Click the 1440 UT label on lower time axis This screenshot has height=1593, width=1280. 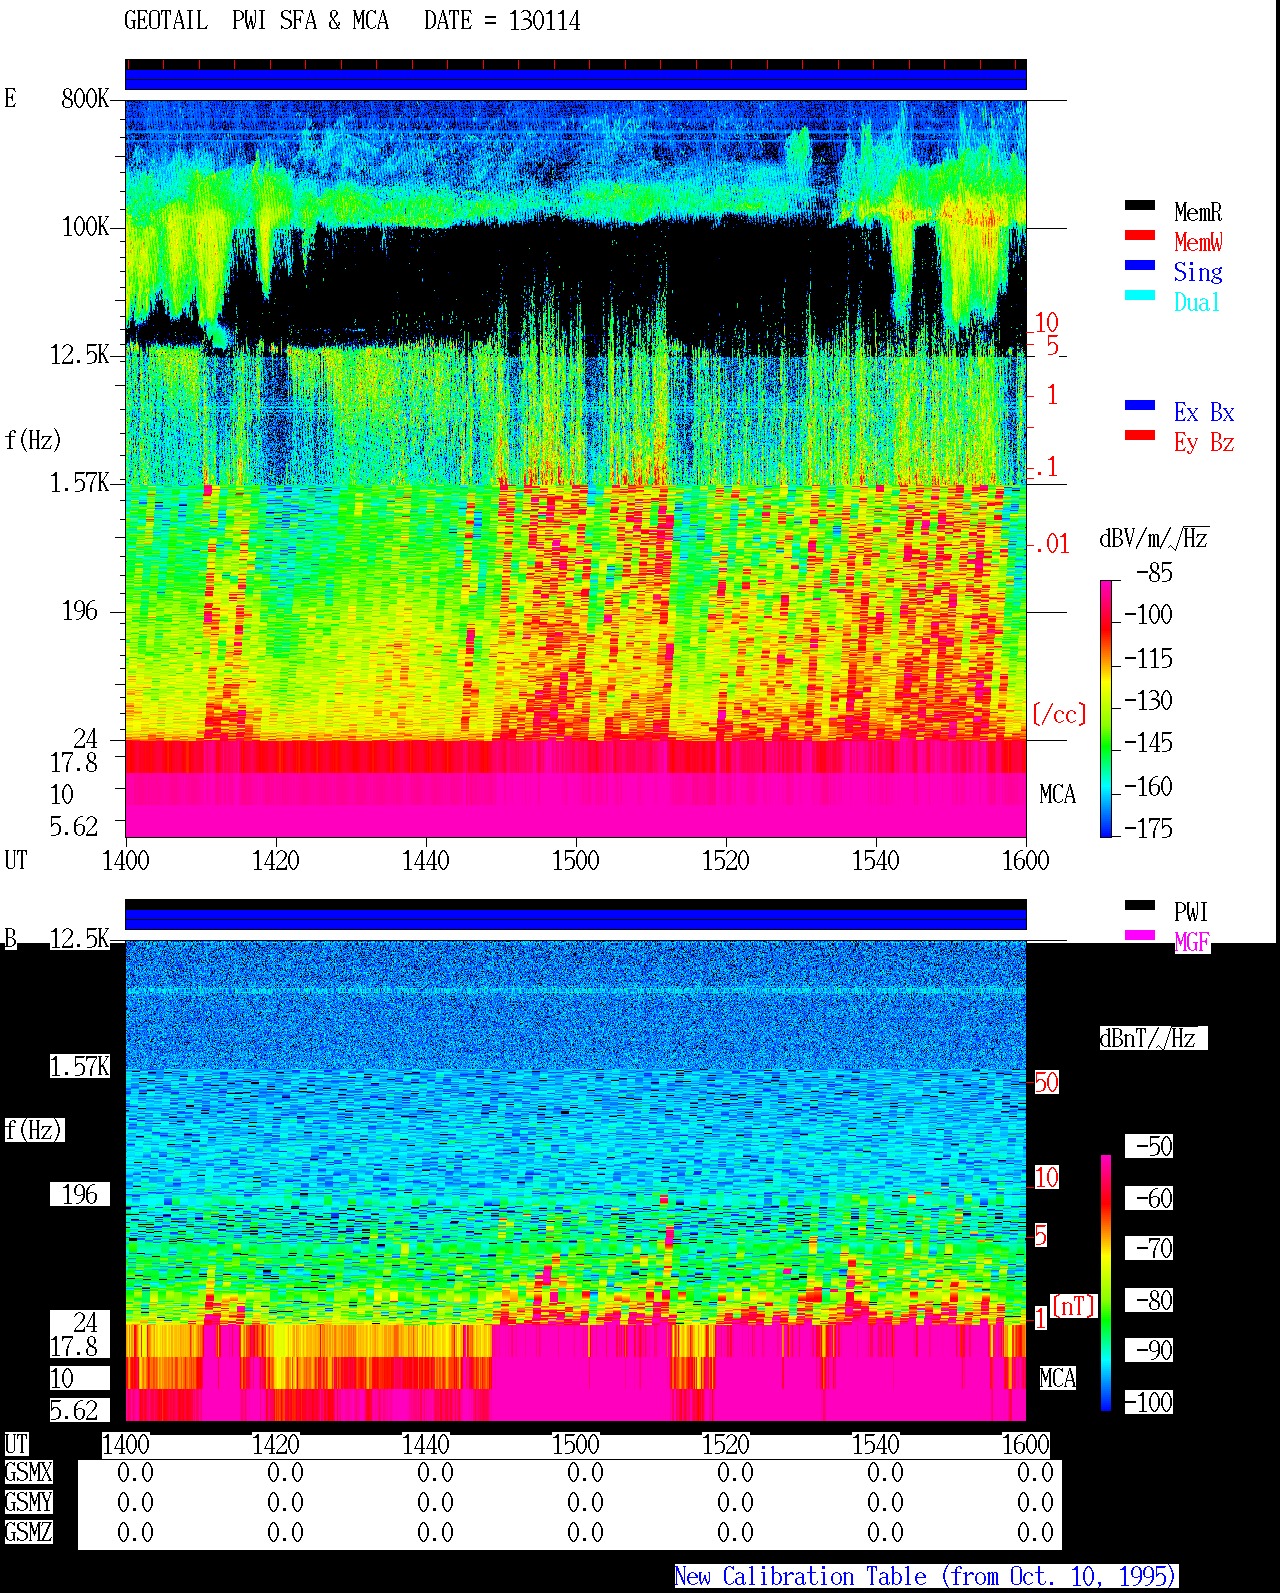(x=426, y=1444)
